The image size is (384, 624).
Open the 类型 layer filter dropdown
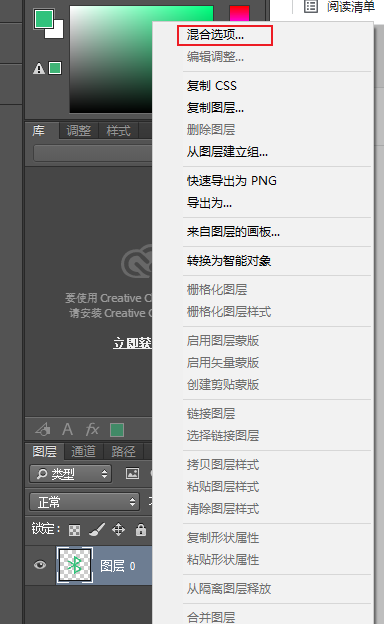click(x=70, y=474)
